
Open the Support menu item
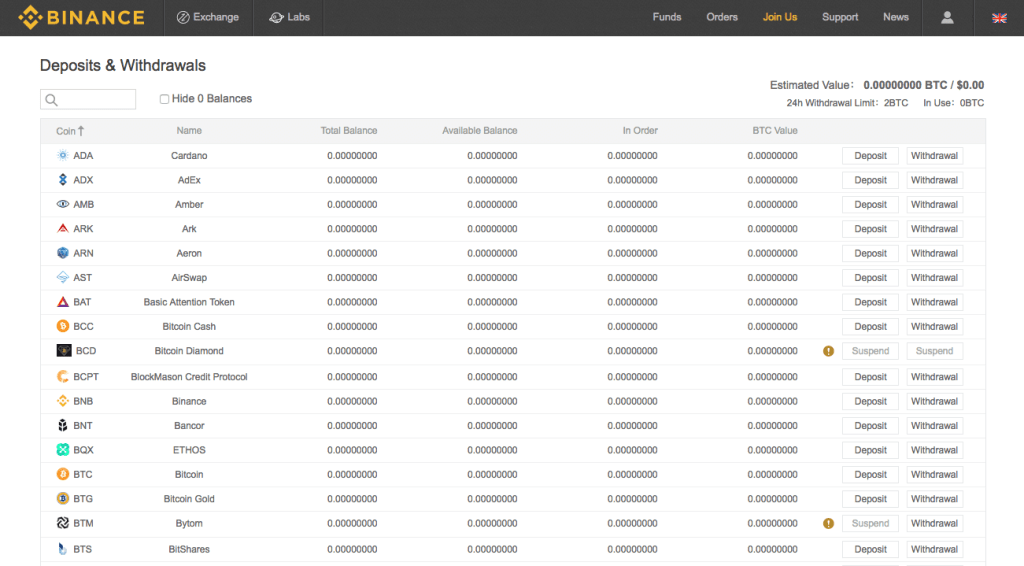840,18
